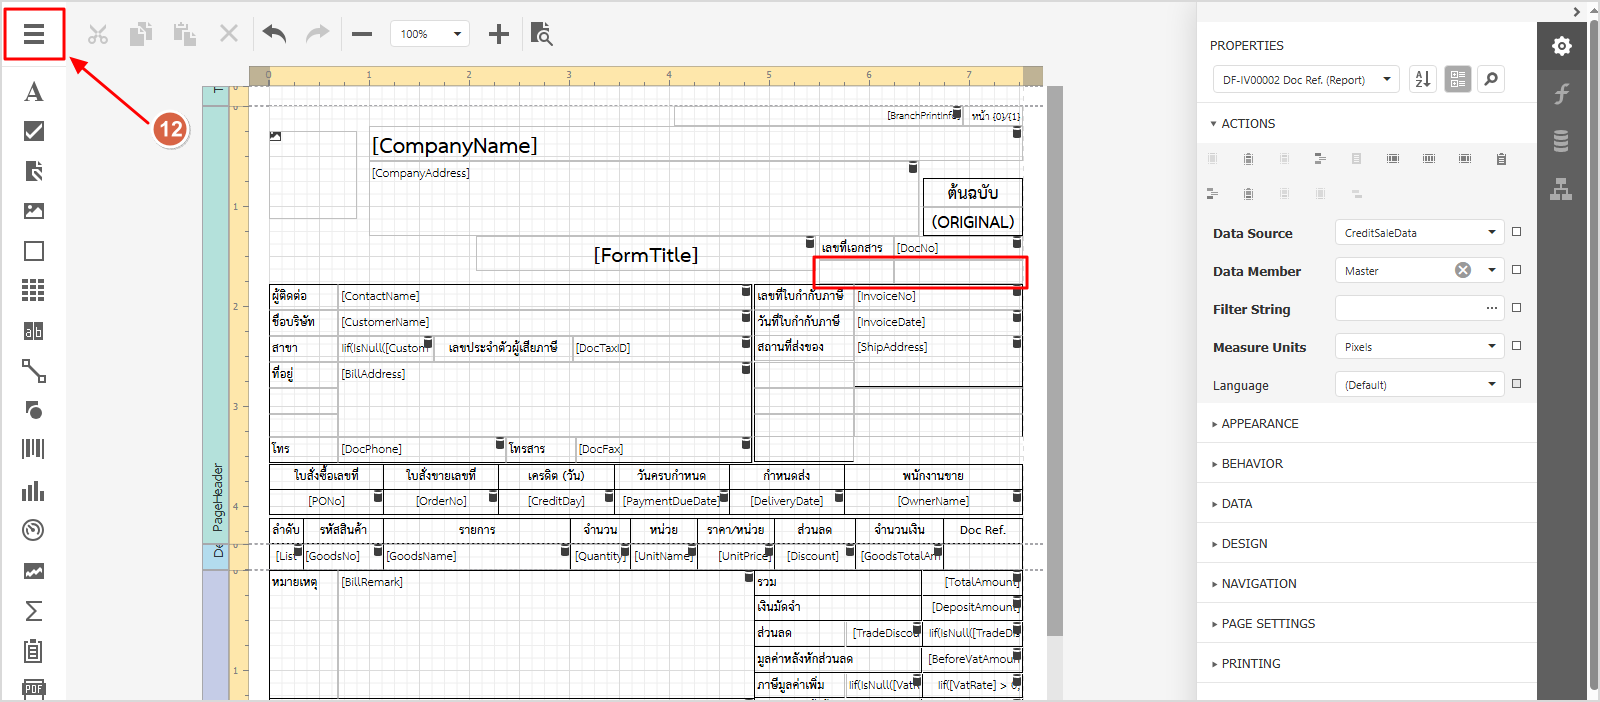Open the hamburger main menu
Screen dimensions: 1600x702
coord(34,34)
